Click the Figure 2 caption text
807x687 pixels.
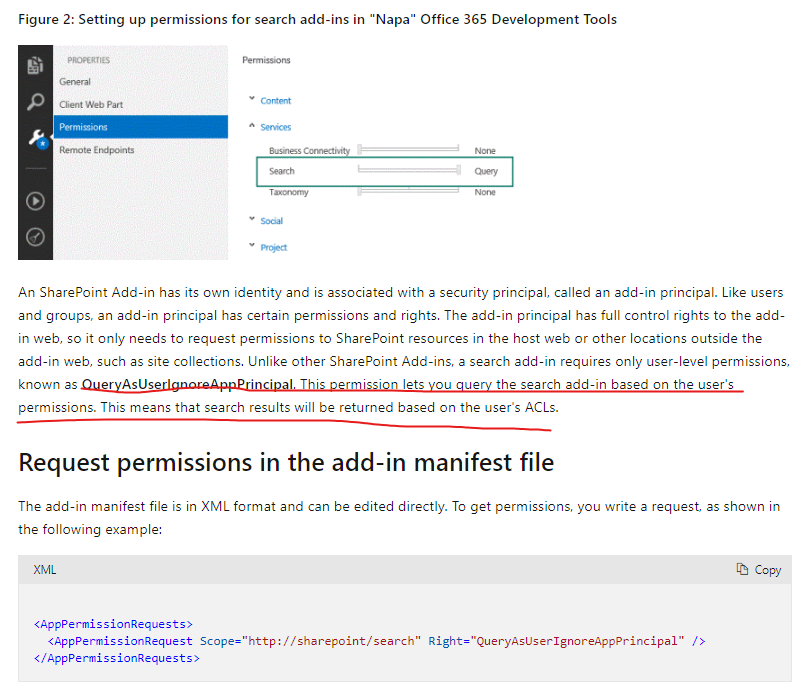tap(317, 20)
